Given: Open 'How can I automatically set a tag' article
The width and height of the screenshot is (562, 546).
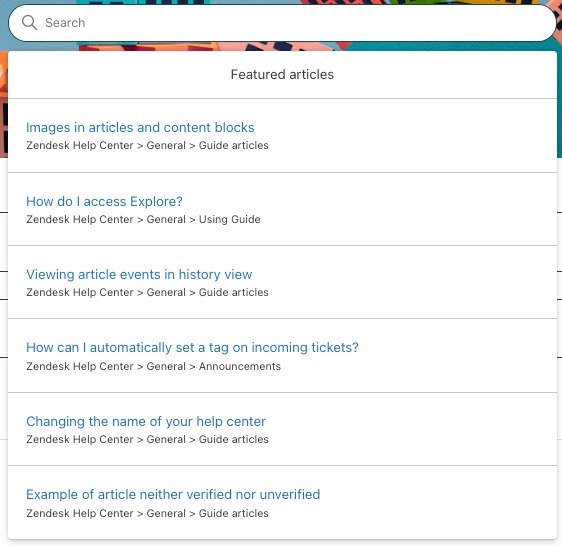Looking at the screenshot, I should (x=192, y=348).
